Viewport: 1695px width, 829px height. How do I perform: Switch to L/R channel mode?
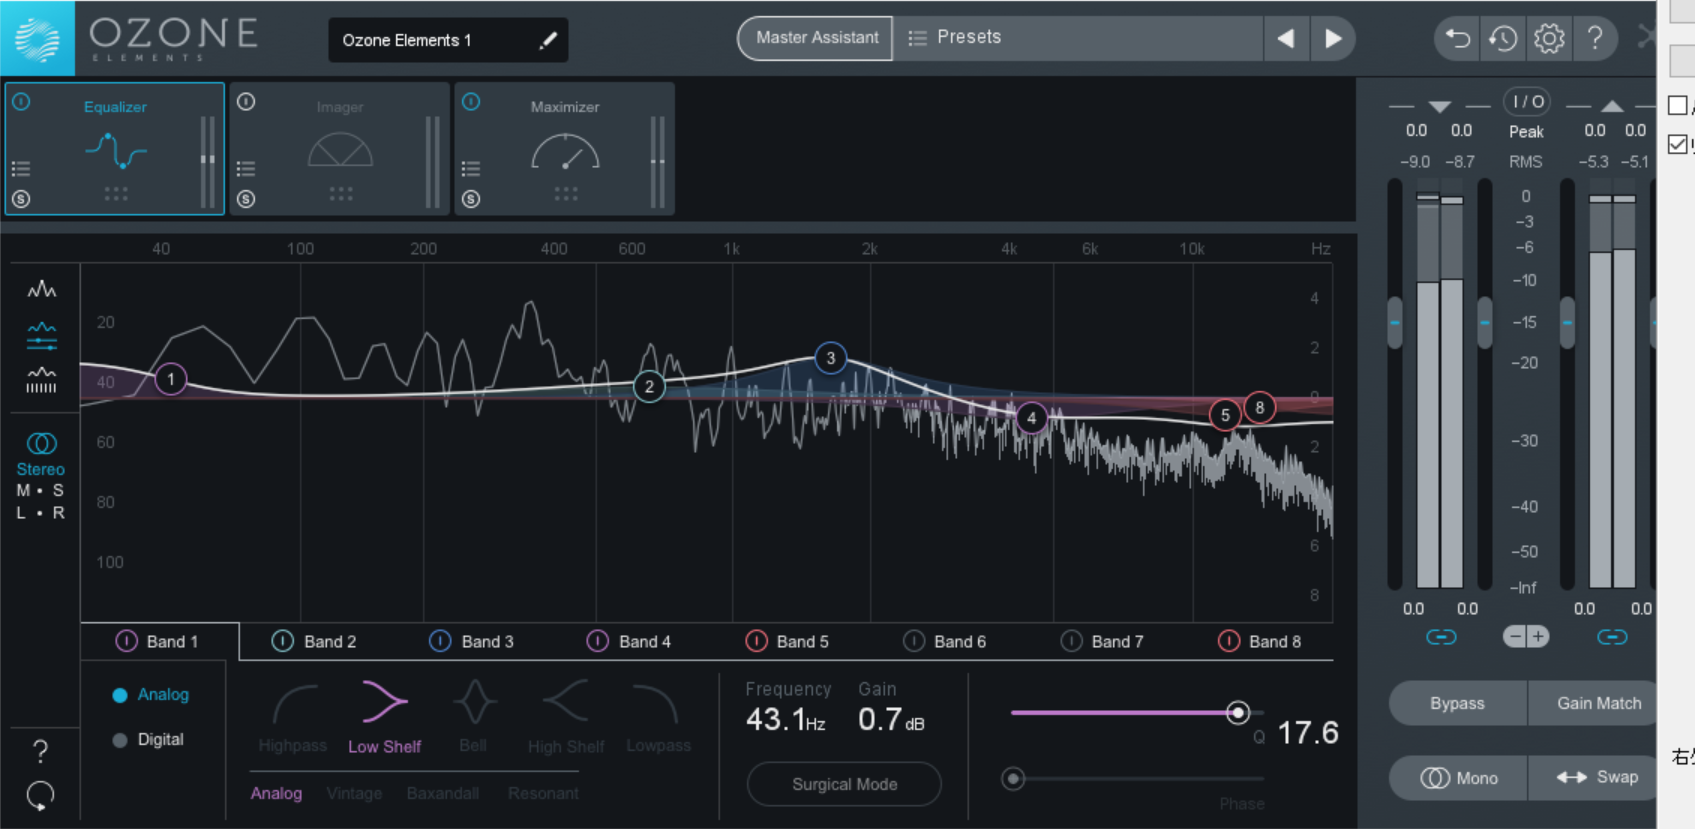point(40,513)
